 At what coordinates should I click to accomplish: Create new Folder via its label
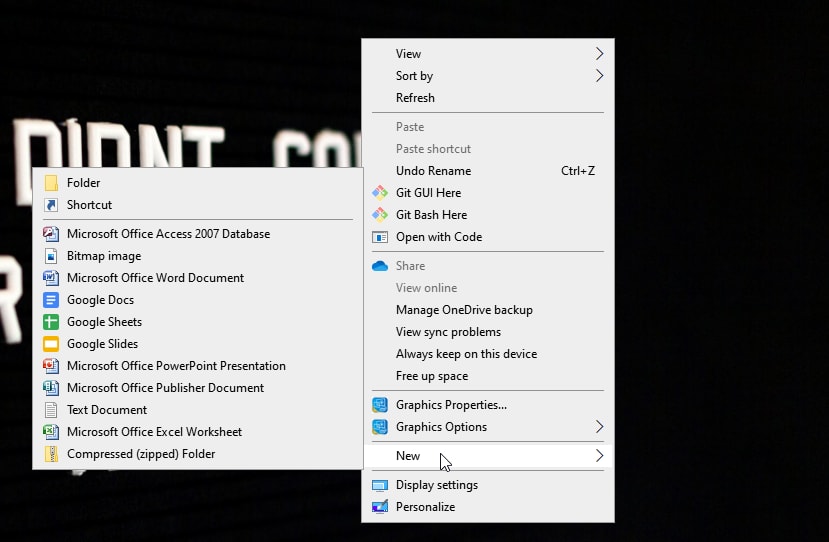(x=84, y=183)
